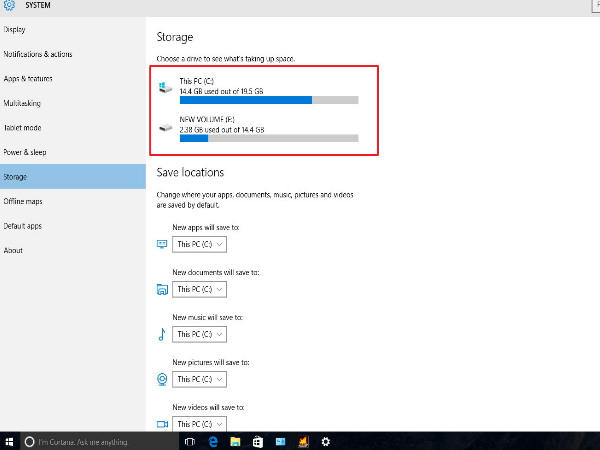Screen dimensions: 600x450
Task: Click '2.38 GB used out of 14.4 GB'
Action: pyautogui.click(x=222, y=130)
